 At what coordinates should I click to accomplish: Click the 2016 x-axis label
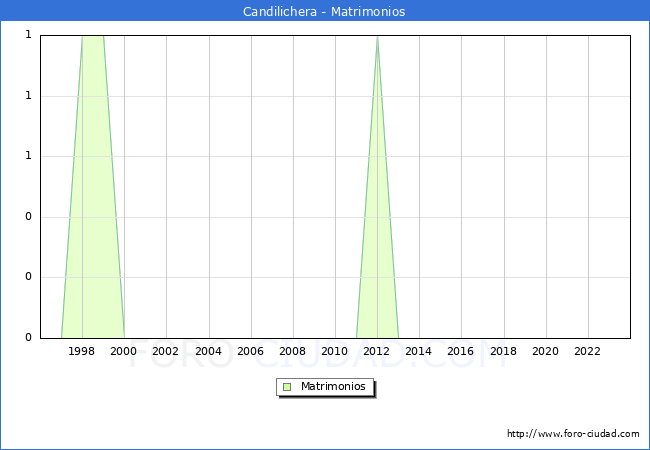460,351
